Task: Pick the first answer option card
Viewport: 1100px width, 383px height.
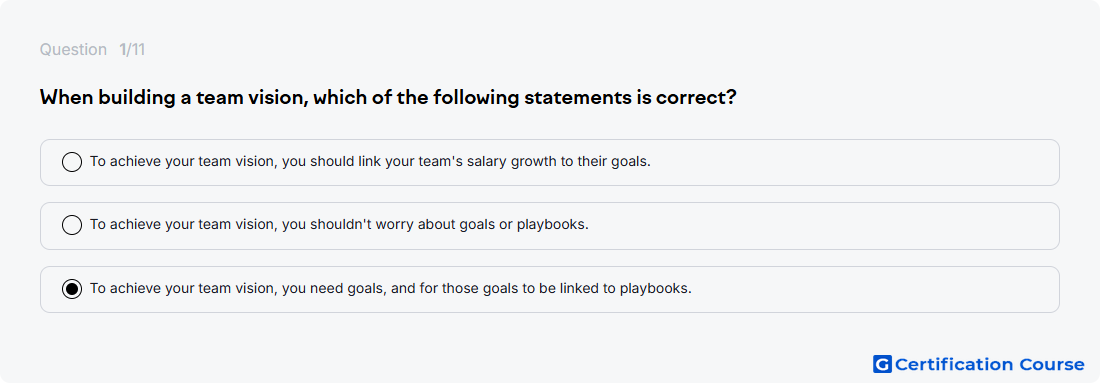Action: [x=549, y=162]
